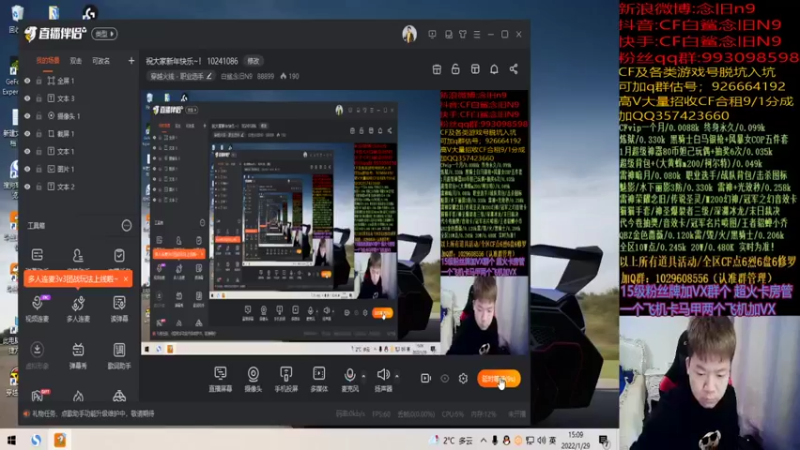Click lock icon above preview
This screenshot has width=800, height=450.
(456, 69)
